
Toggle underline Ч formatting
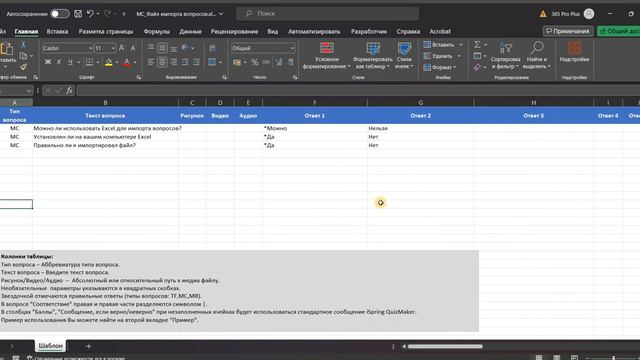pyautogui.click(x=70, y=62)
